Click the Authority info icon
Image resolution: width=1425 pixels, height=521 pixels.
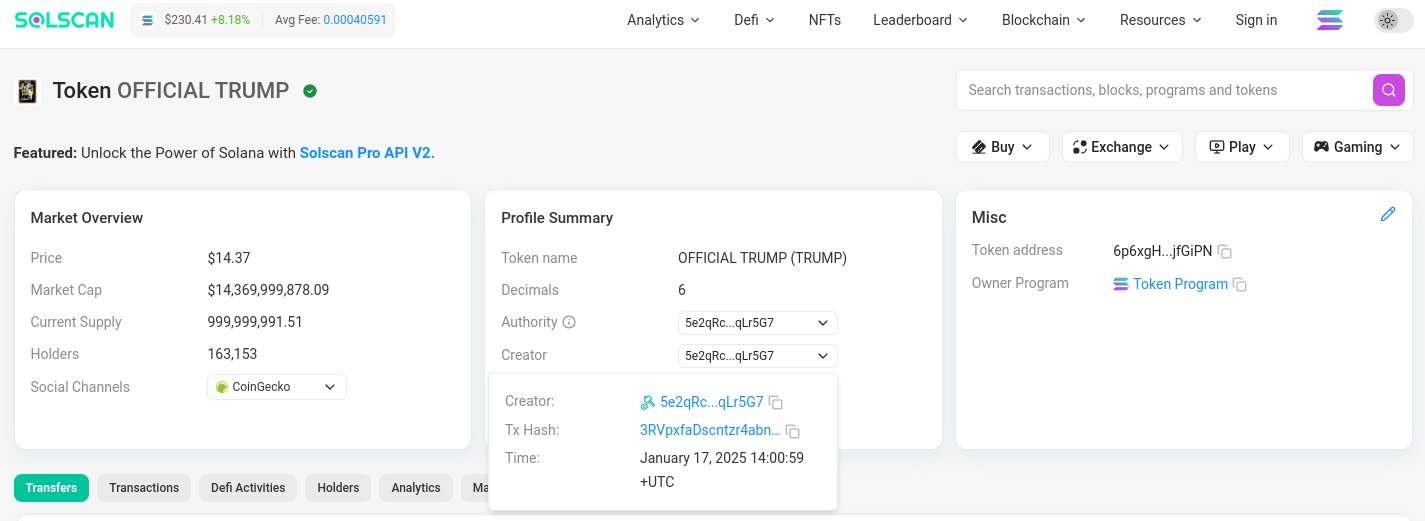569,323
